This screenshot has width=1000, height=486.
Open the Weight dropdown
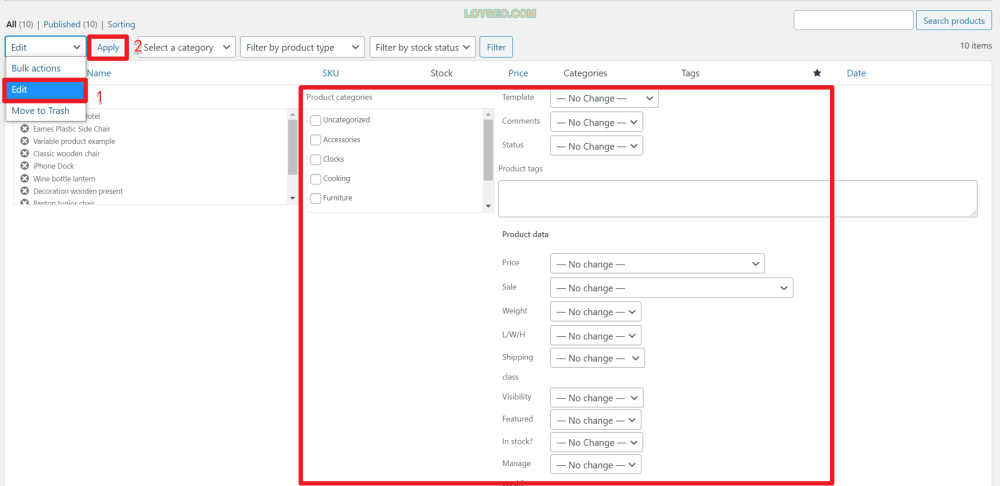[596, 312]
